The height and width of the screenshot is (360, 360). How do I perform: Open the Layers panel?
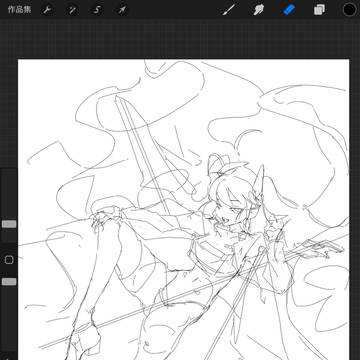click(x=319, y=10)
